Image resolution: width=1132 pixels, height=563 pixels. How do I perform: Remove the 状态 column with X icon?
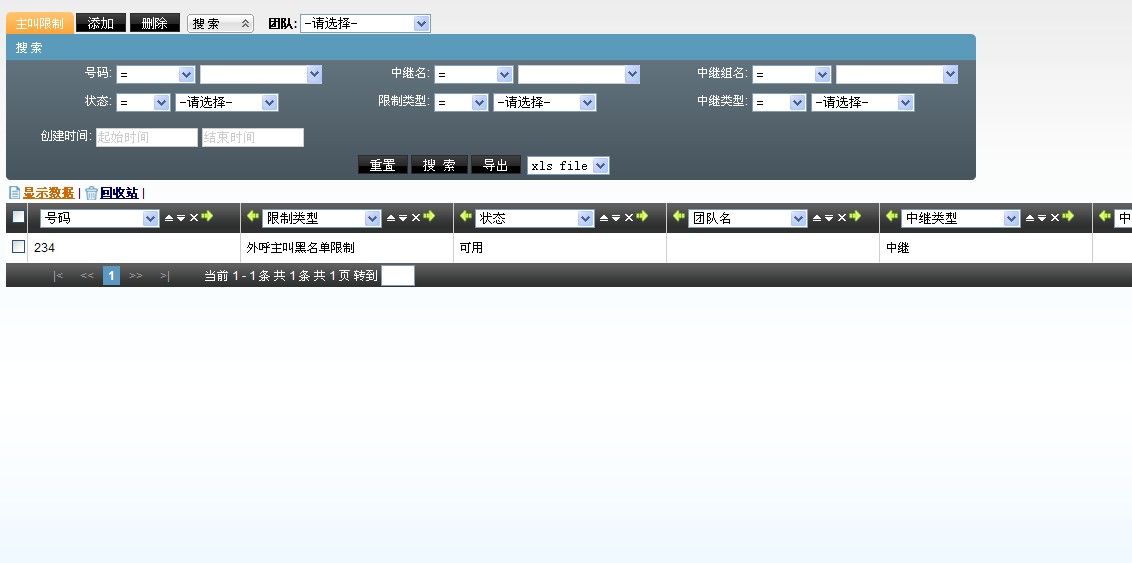point(629,218)
